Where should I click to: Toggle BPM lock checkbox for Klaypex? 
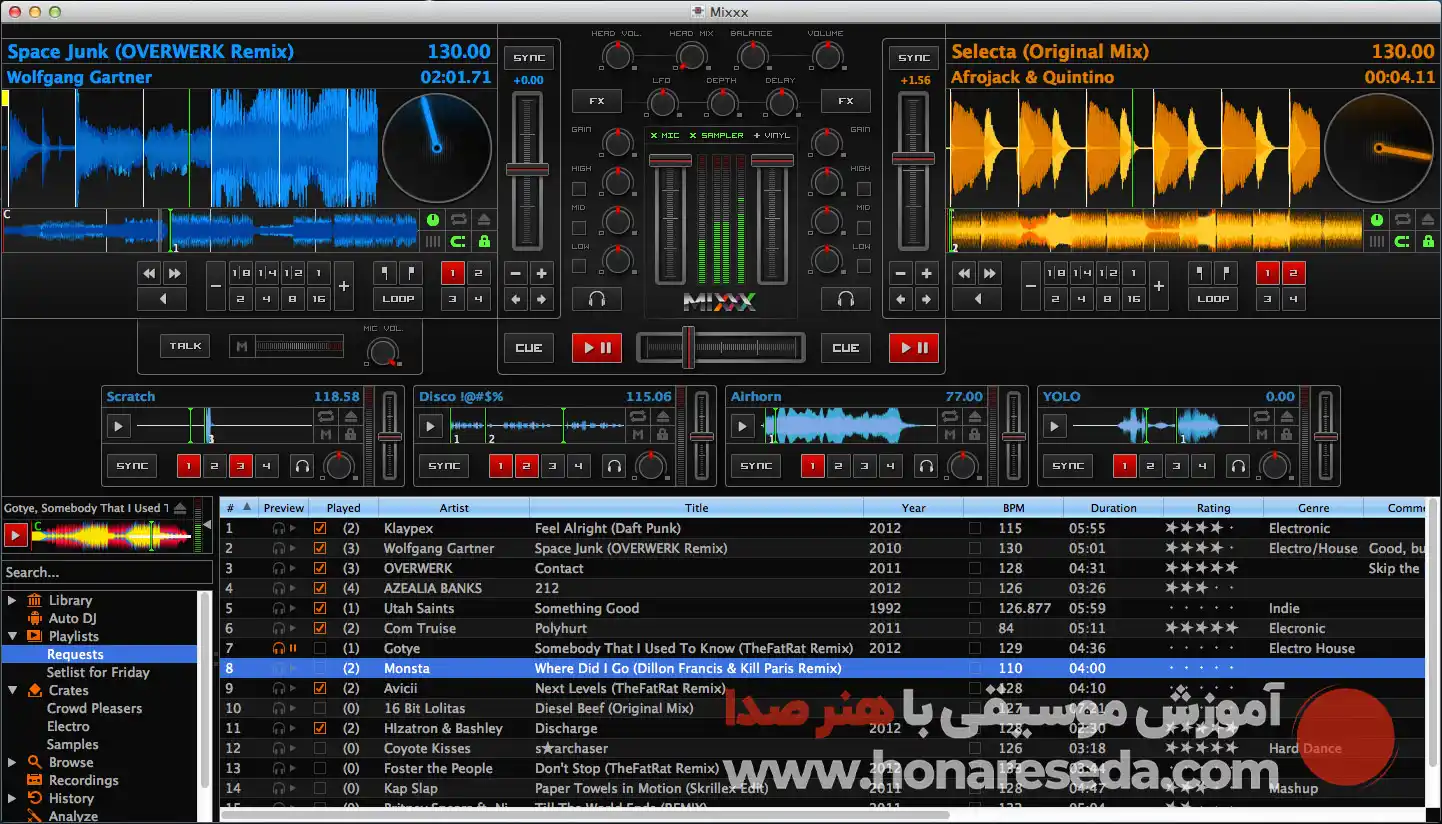[975, 528]
